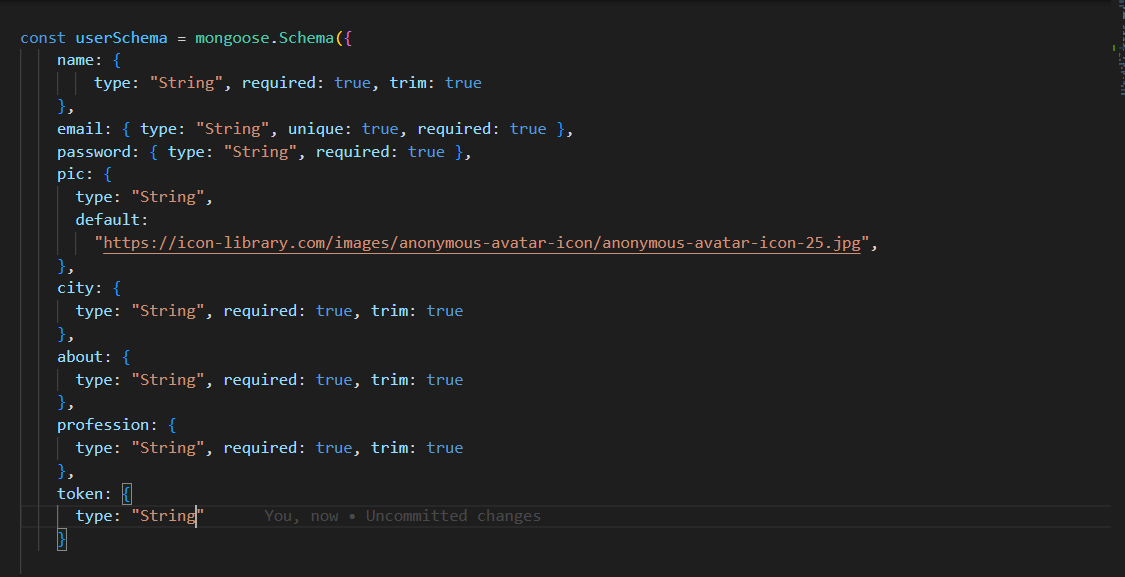Viewport: 1125px width, 577px height.
Task: Click the green change marker in the overview ruler
Action: 1113,48
